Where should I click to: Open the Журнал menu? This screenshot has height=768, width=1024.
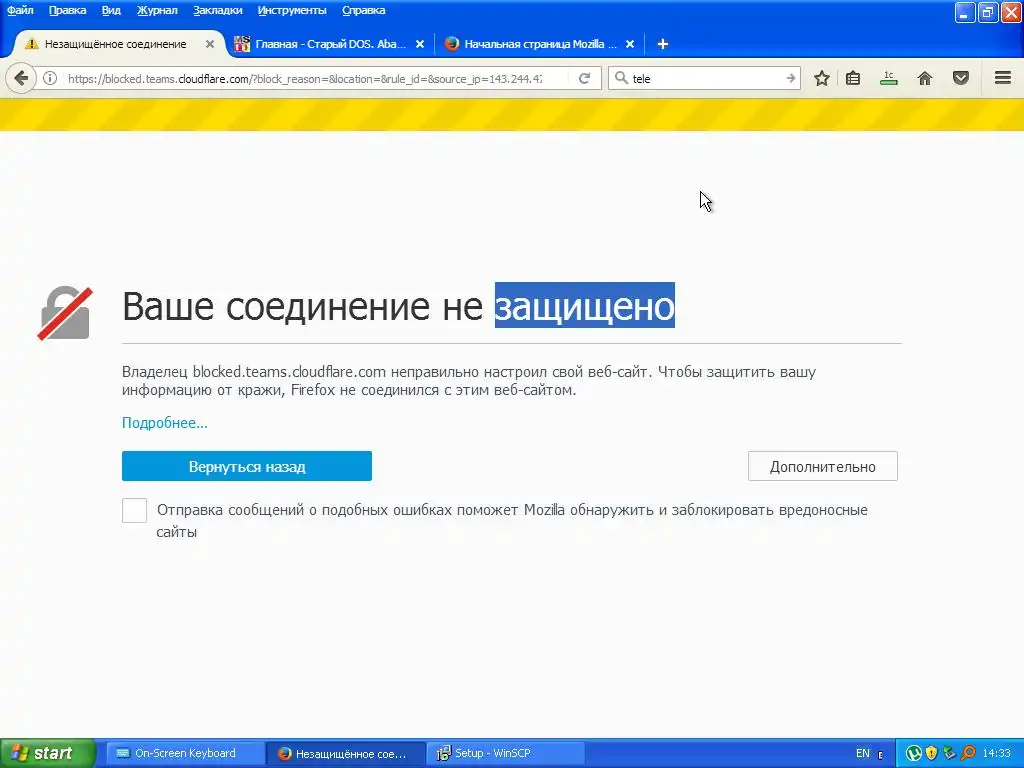(x=157, y=10)
